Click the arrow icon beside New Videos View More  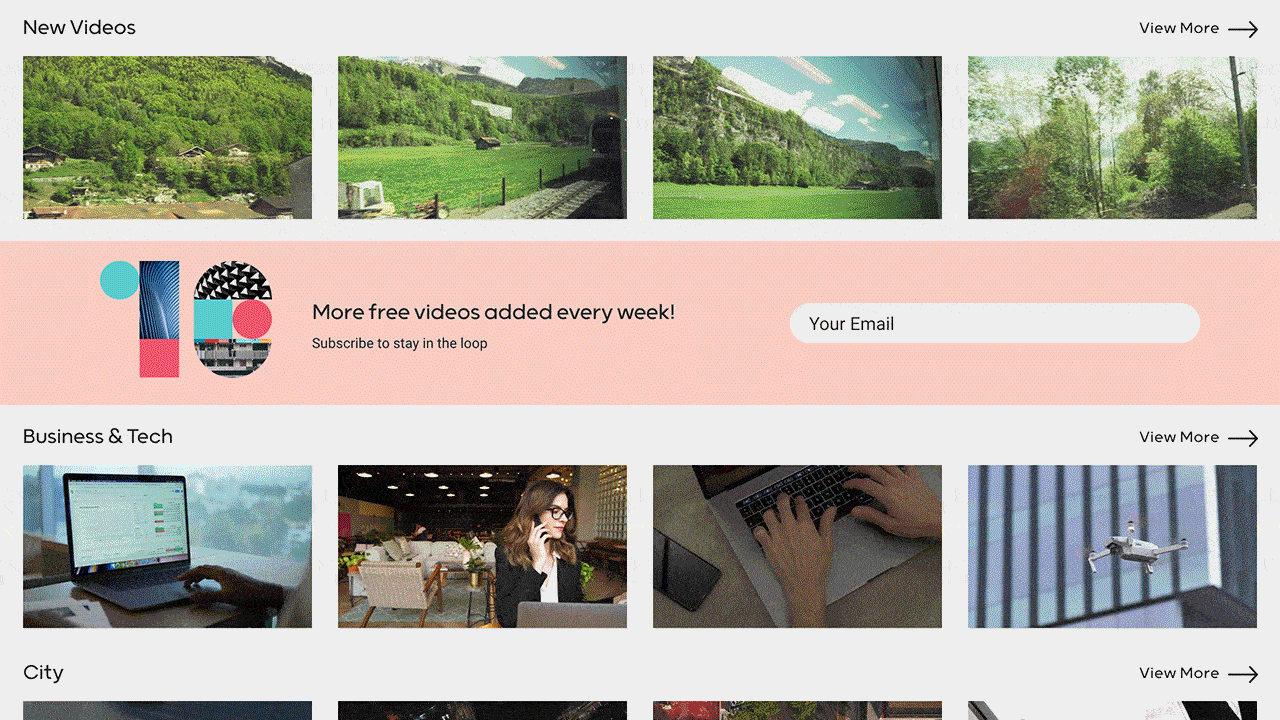[1243, 29]
